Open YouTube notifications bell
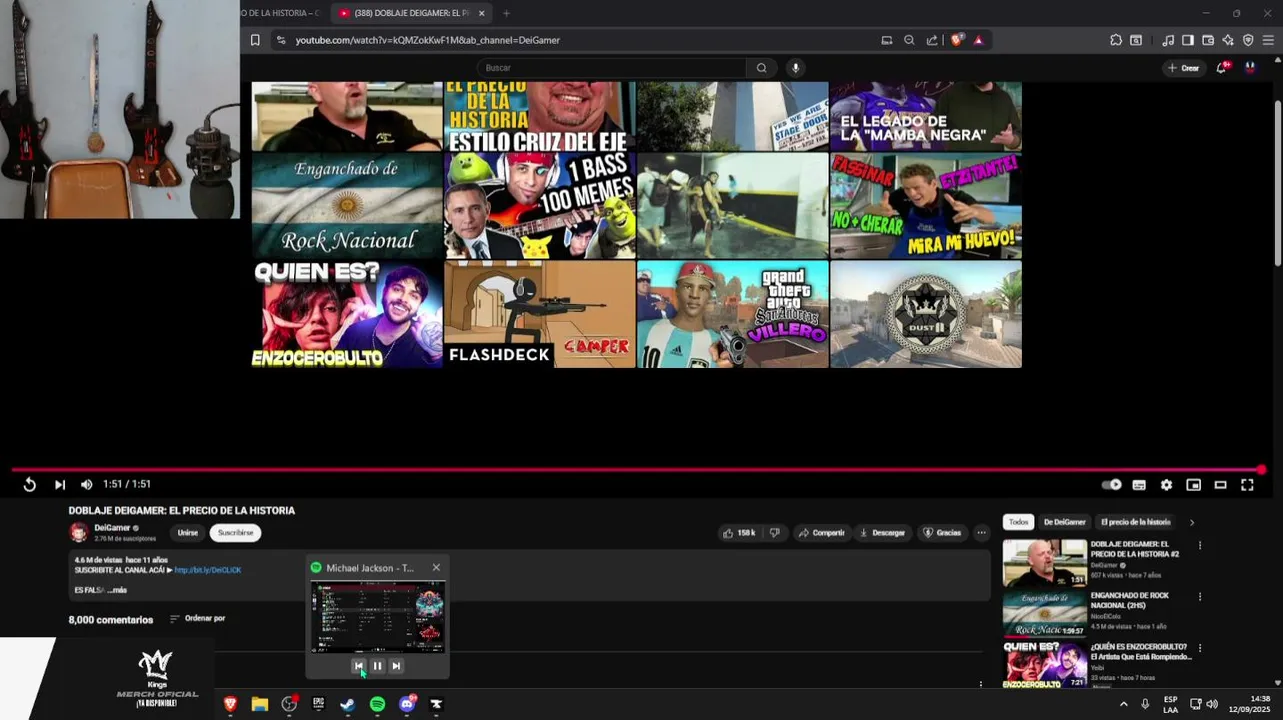This screenshot has width=1283, height=720. [1222, 68]
